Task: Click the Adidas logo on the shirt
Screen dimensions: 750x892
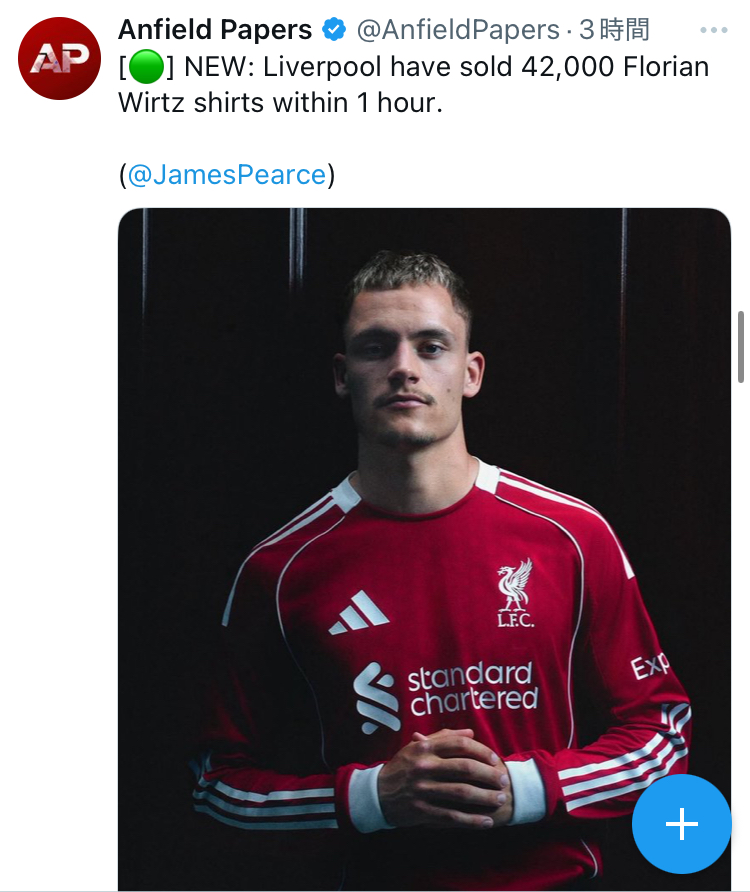Action: click(359, 612)
